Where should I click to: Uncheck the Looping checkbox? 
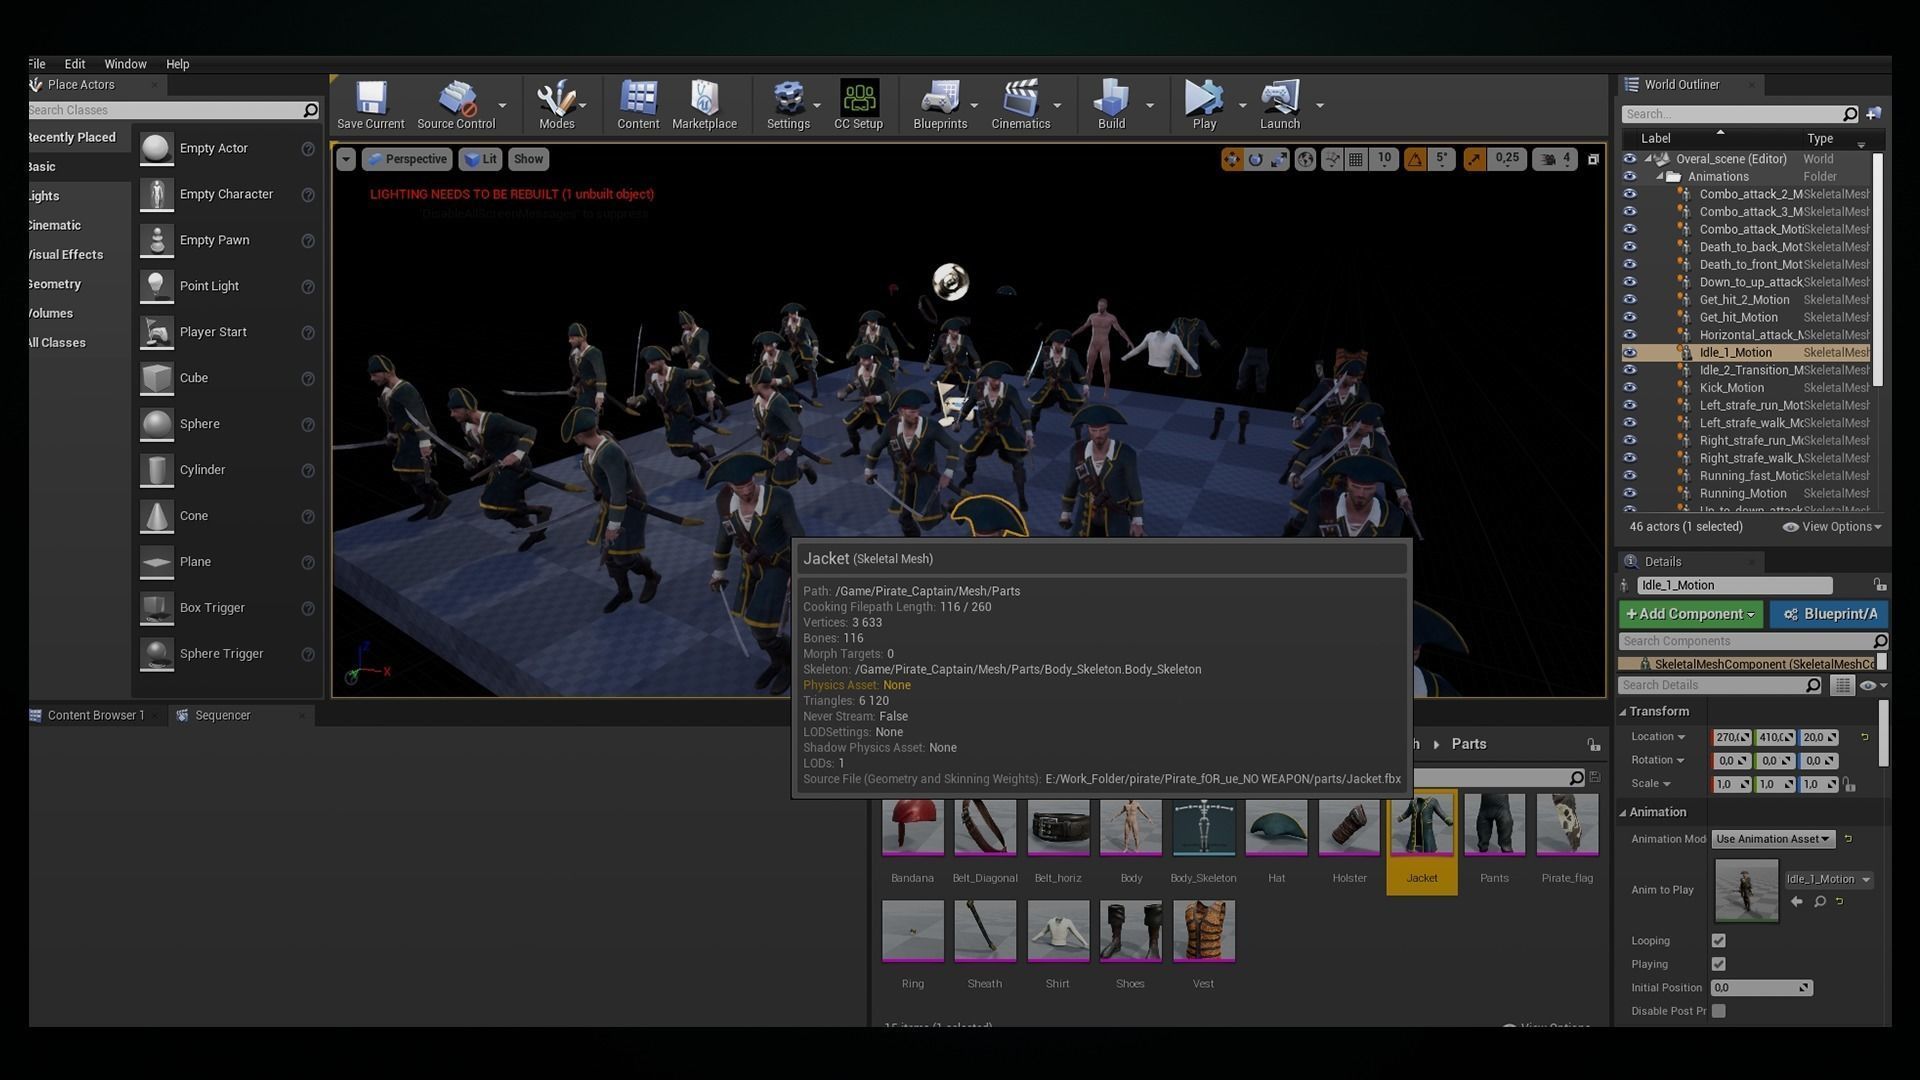coord(1718,941)
